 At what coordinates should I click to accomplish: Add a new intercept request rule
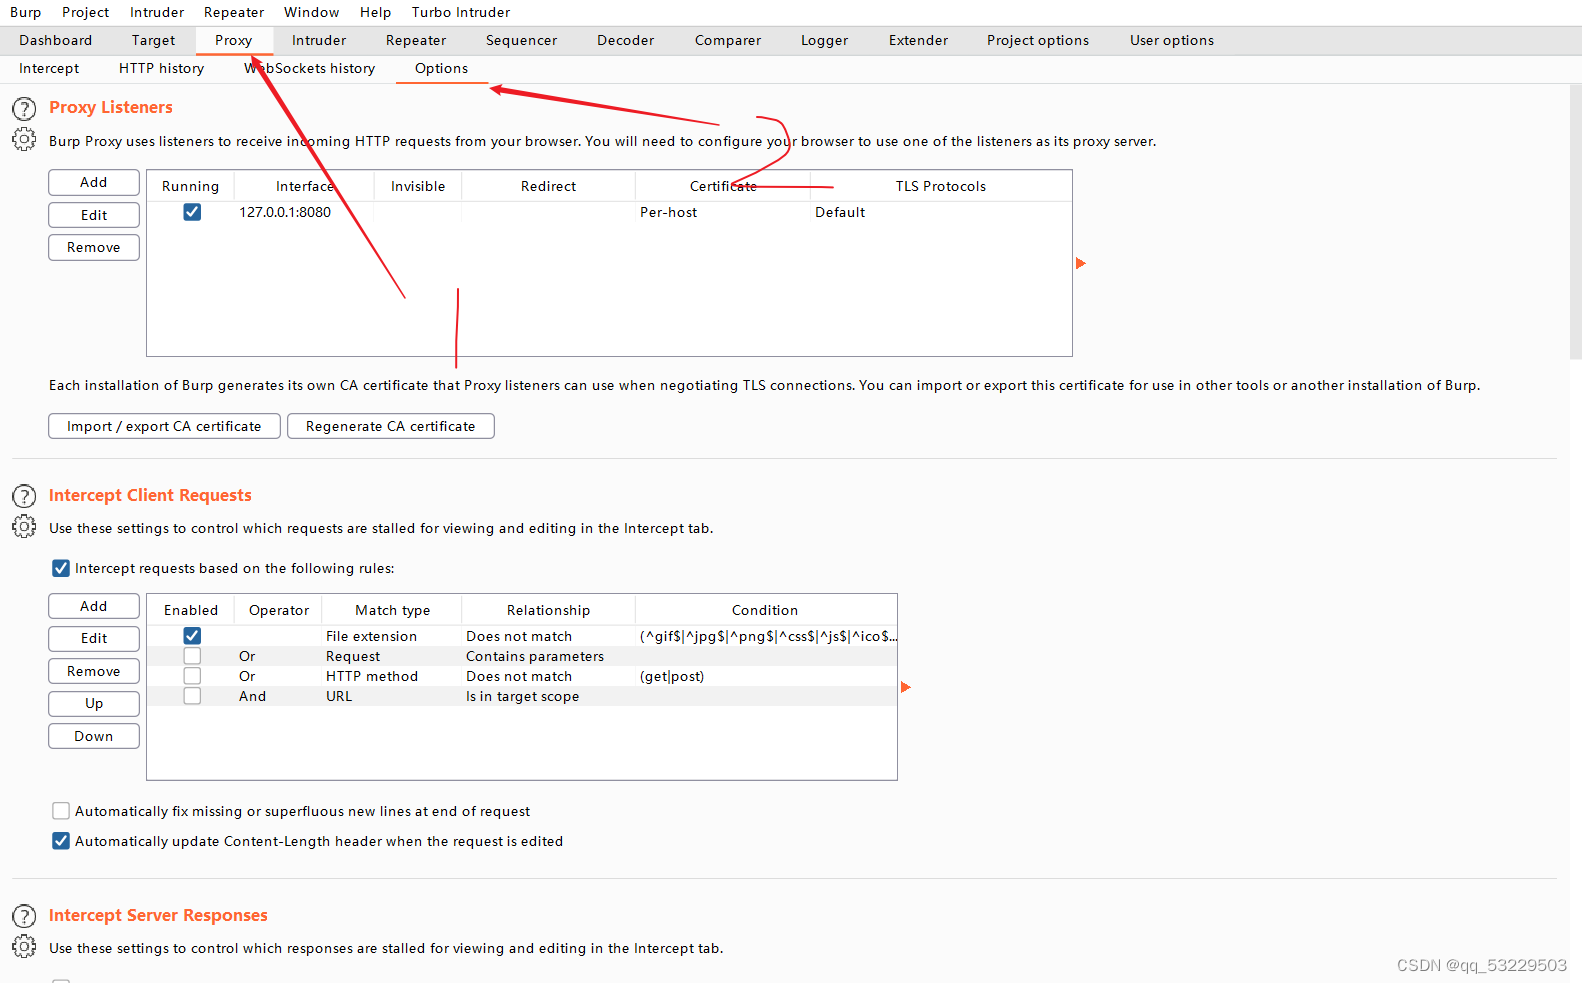pyautogui.click(x=94, y=606)
